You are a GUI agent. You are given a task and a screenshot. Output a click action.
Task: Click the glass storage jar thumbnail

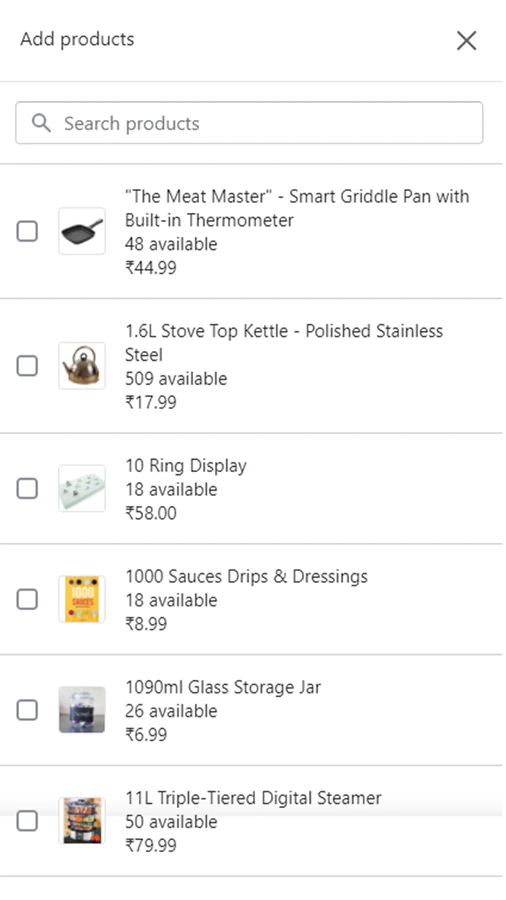click(x=82, y=710)
